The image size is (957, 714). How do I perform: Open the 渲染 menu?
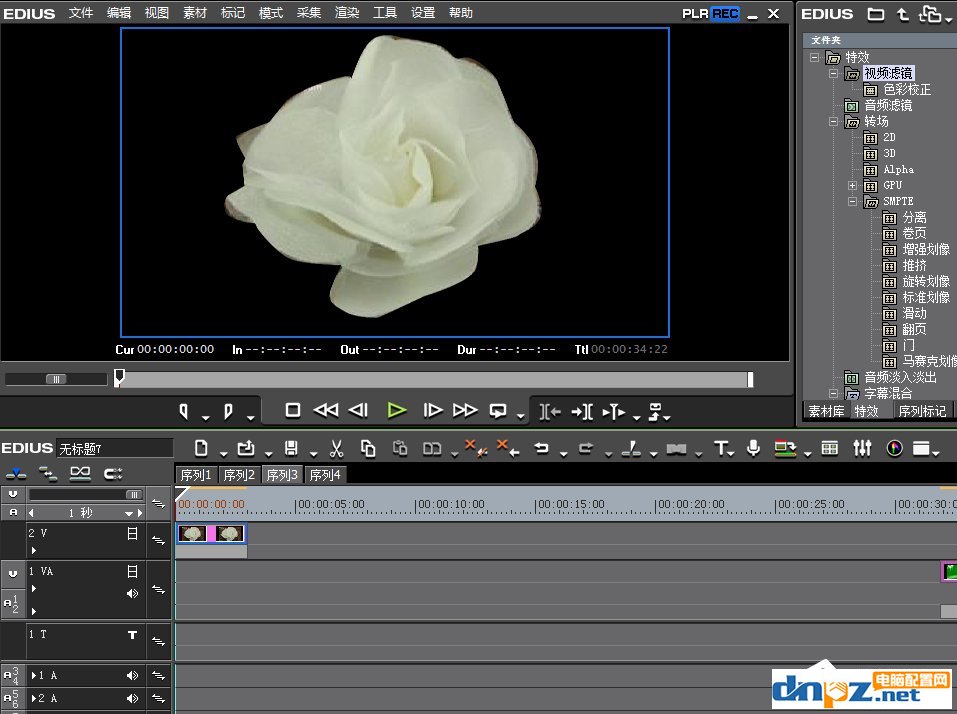[347, 13]
